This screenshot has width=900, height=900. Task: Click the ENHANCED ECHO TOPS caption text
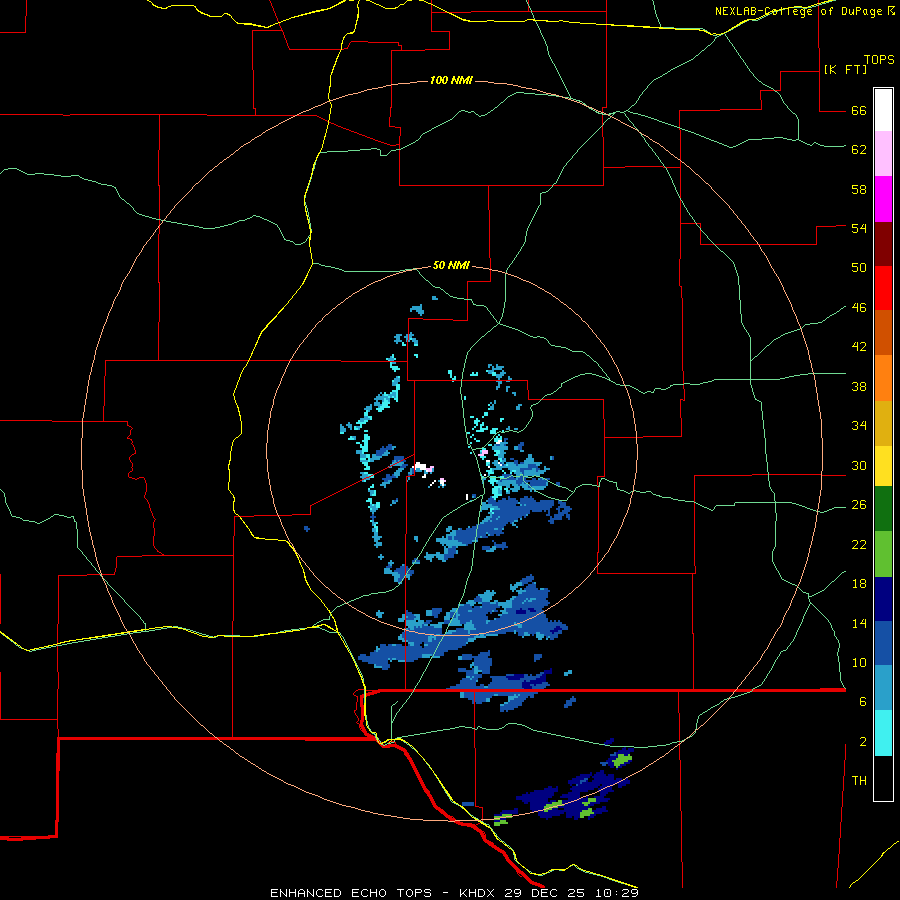351,893
